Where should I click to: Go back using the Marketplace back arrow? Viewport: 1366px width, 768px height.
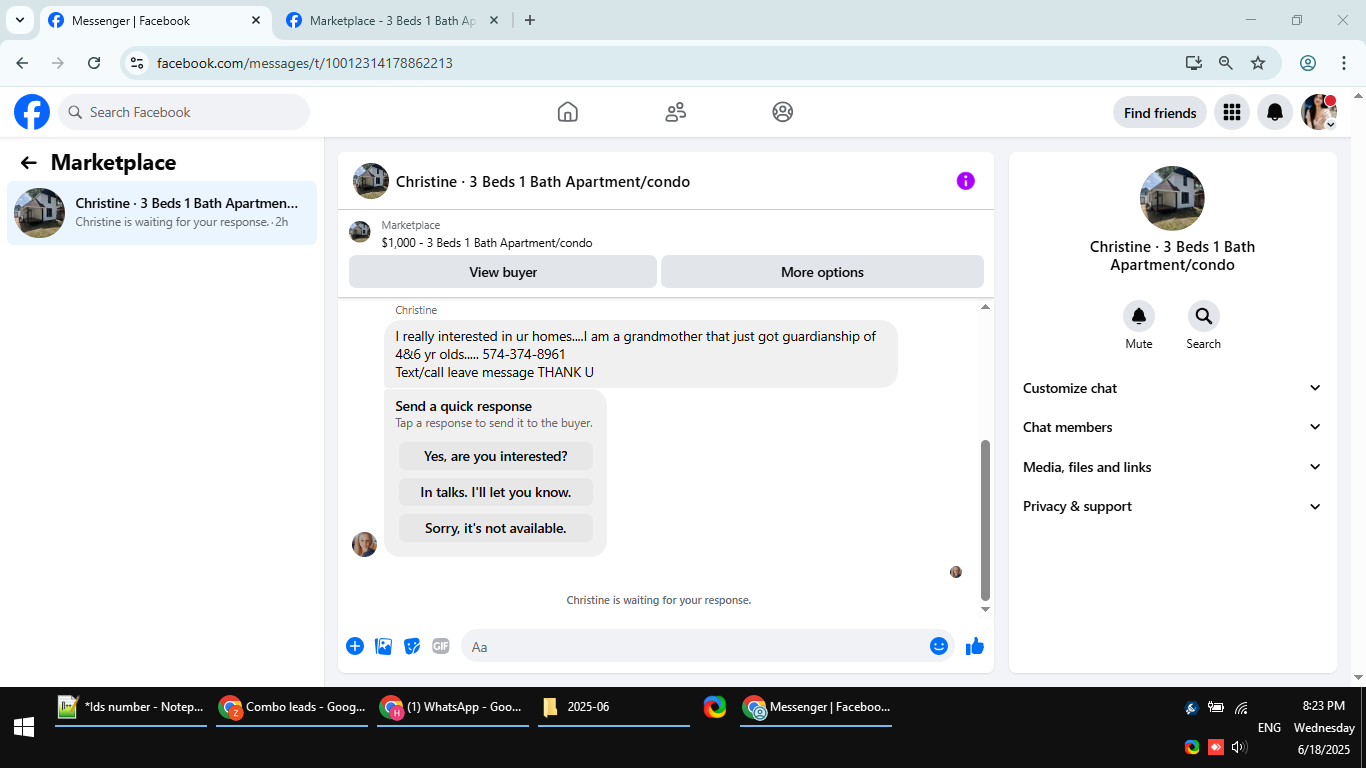28,163
